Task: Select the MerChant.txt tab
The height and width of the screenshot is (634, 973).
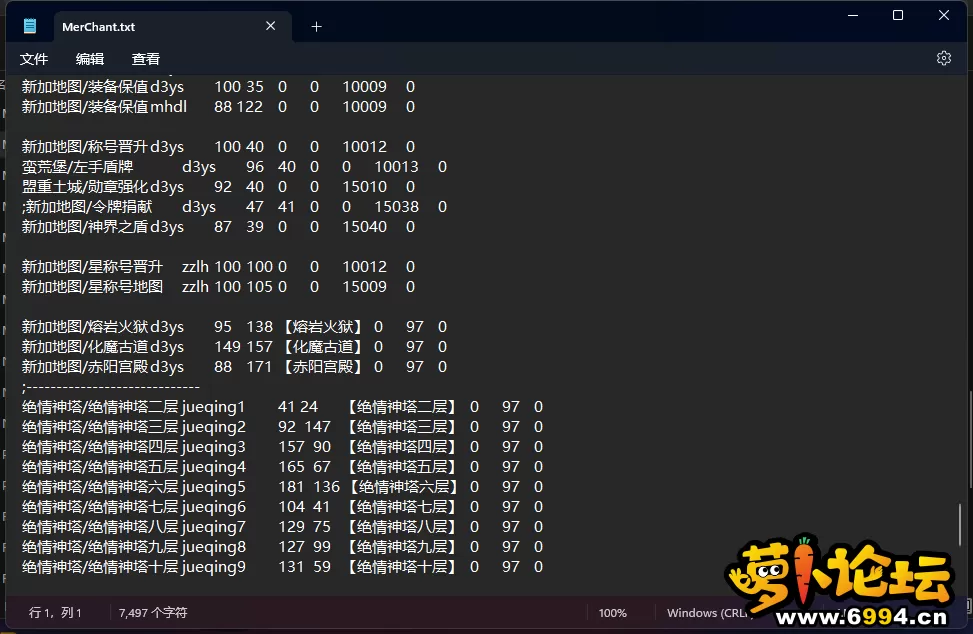Action: coord(173,27)
